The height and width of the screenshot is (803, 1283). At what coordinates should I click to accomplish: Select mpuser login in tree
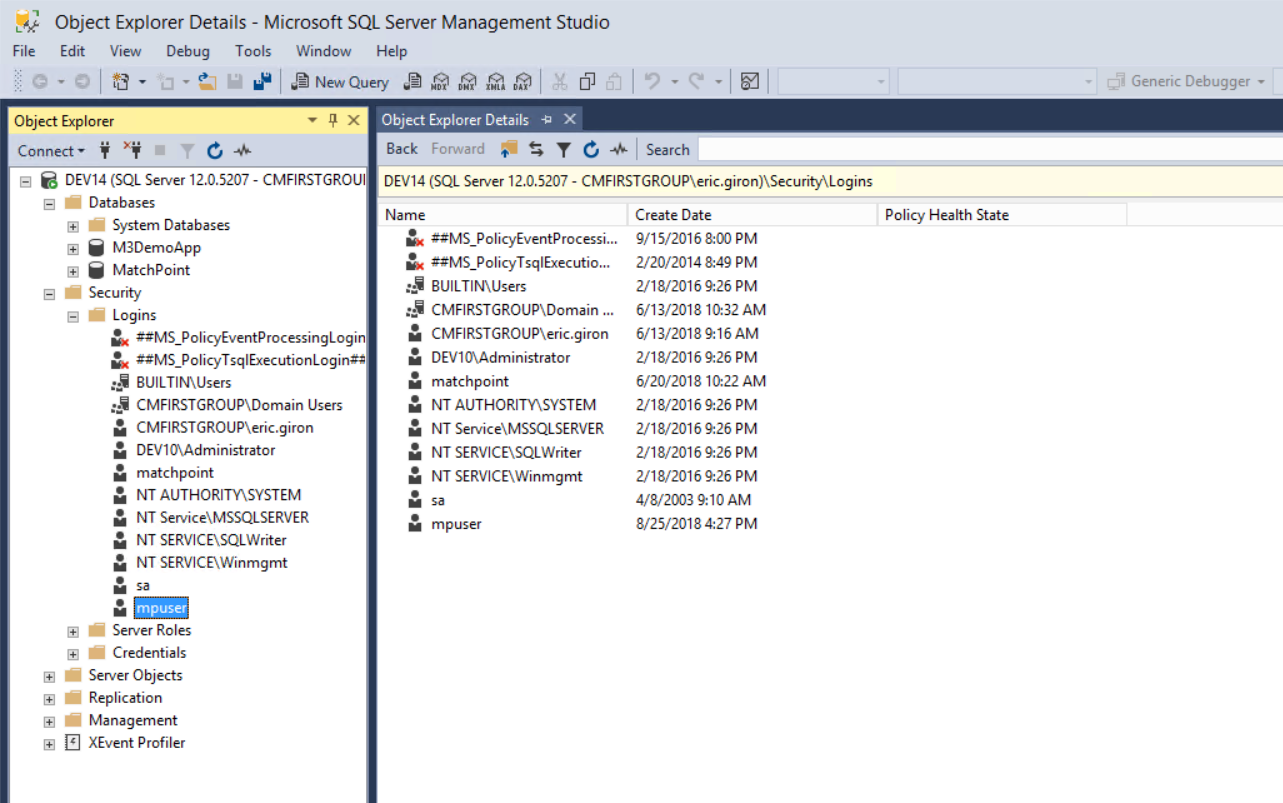tap(161, 608)
